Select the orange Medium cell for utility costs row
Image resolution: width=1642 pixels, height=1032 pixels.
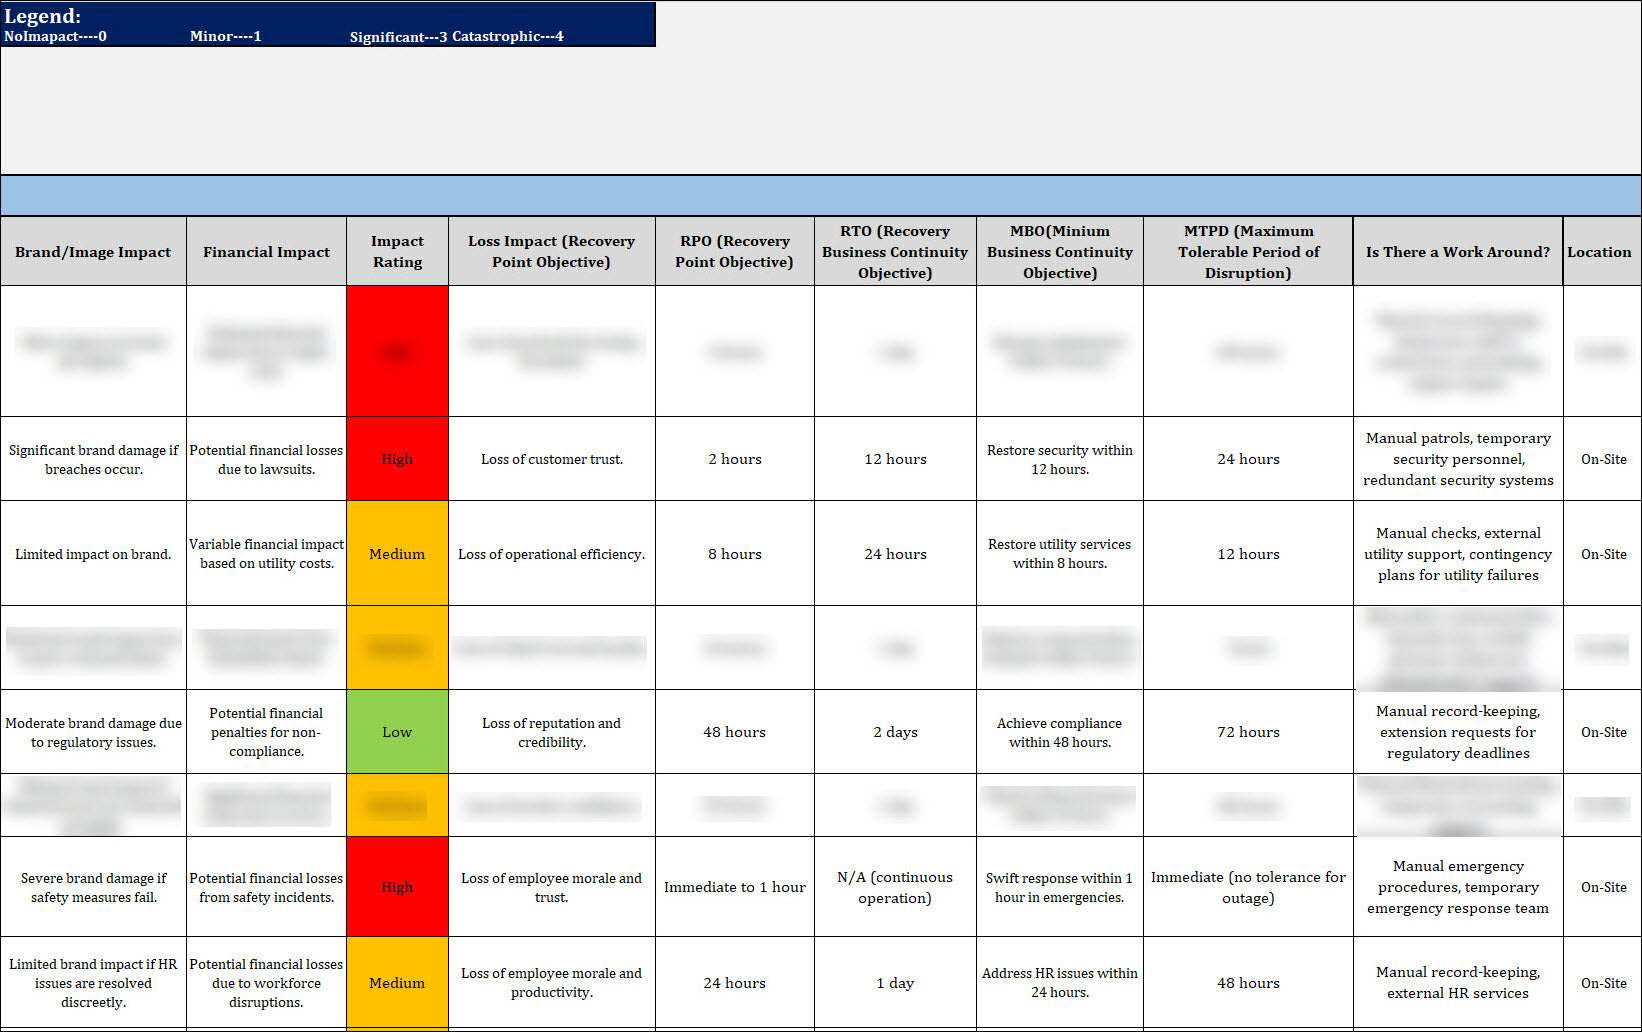pyautogui.click(x=397, y=554)
